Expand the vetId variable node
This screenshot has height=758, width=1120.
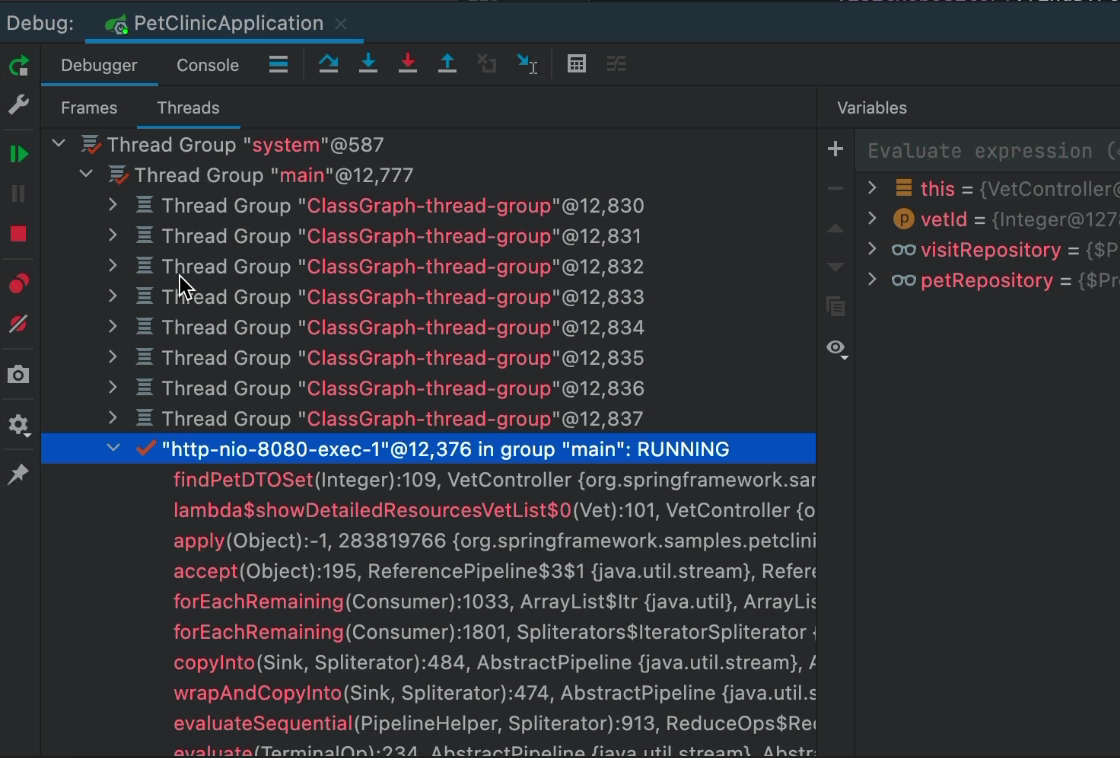tap(872, 219)
